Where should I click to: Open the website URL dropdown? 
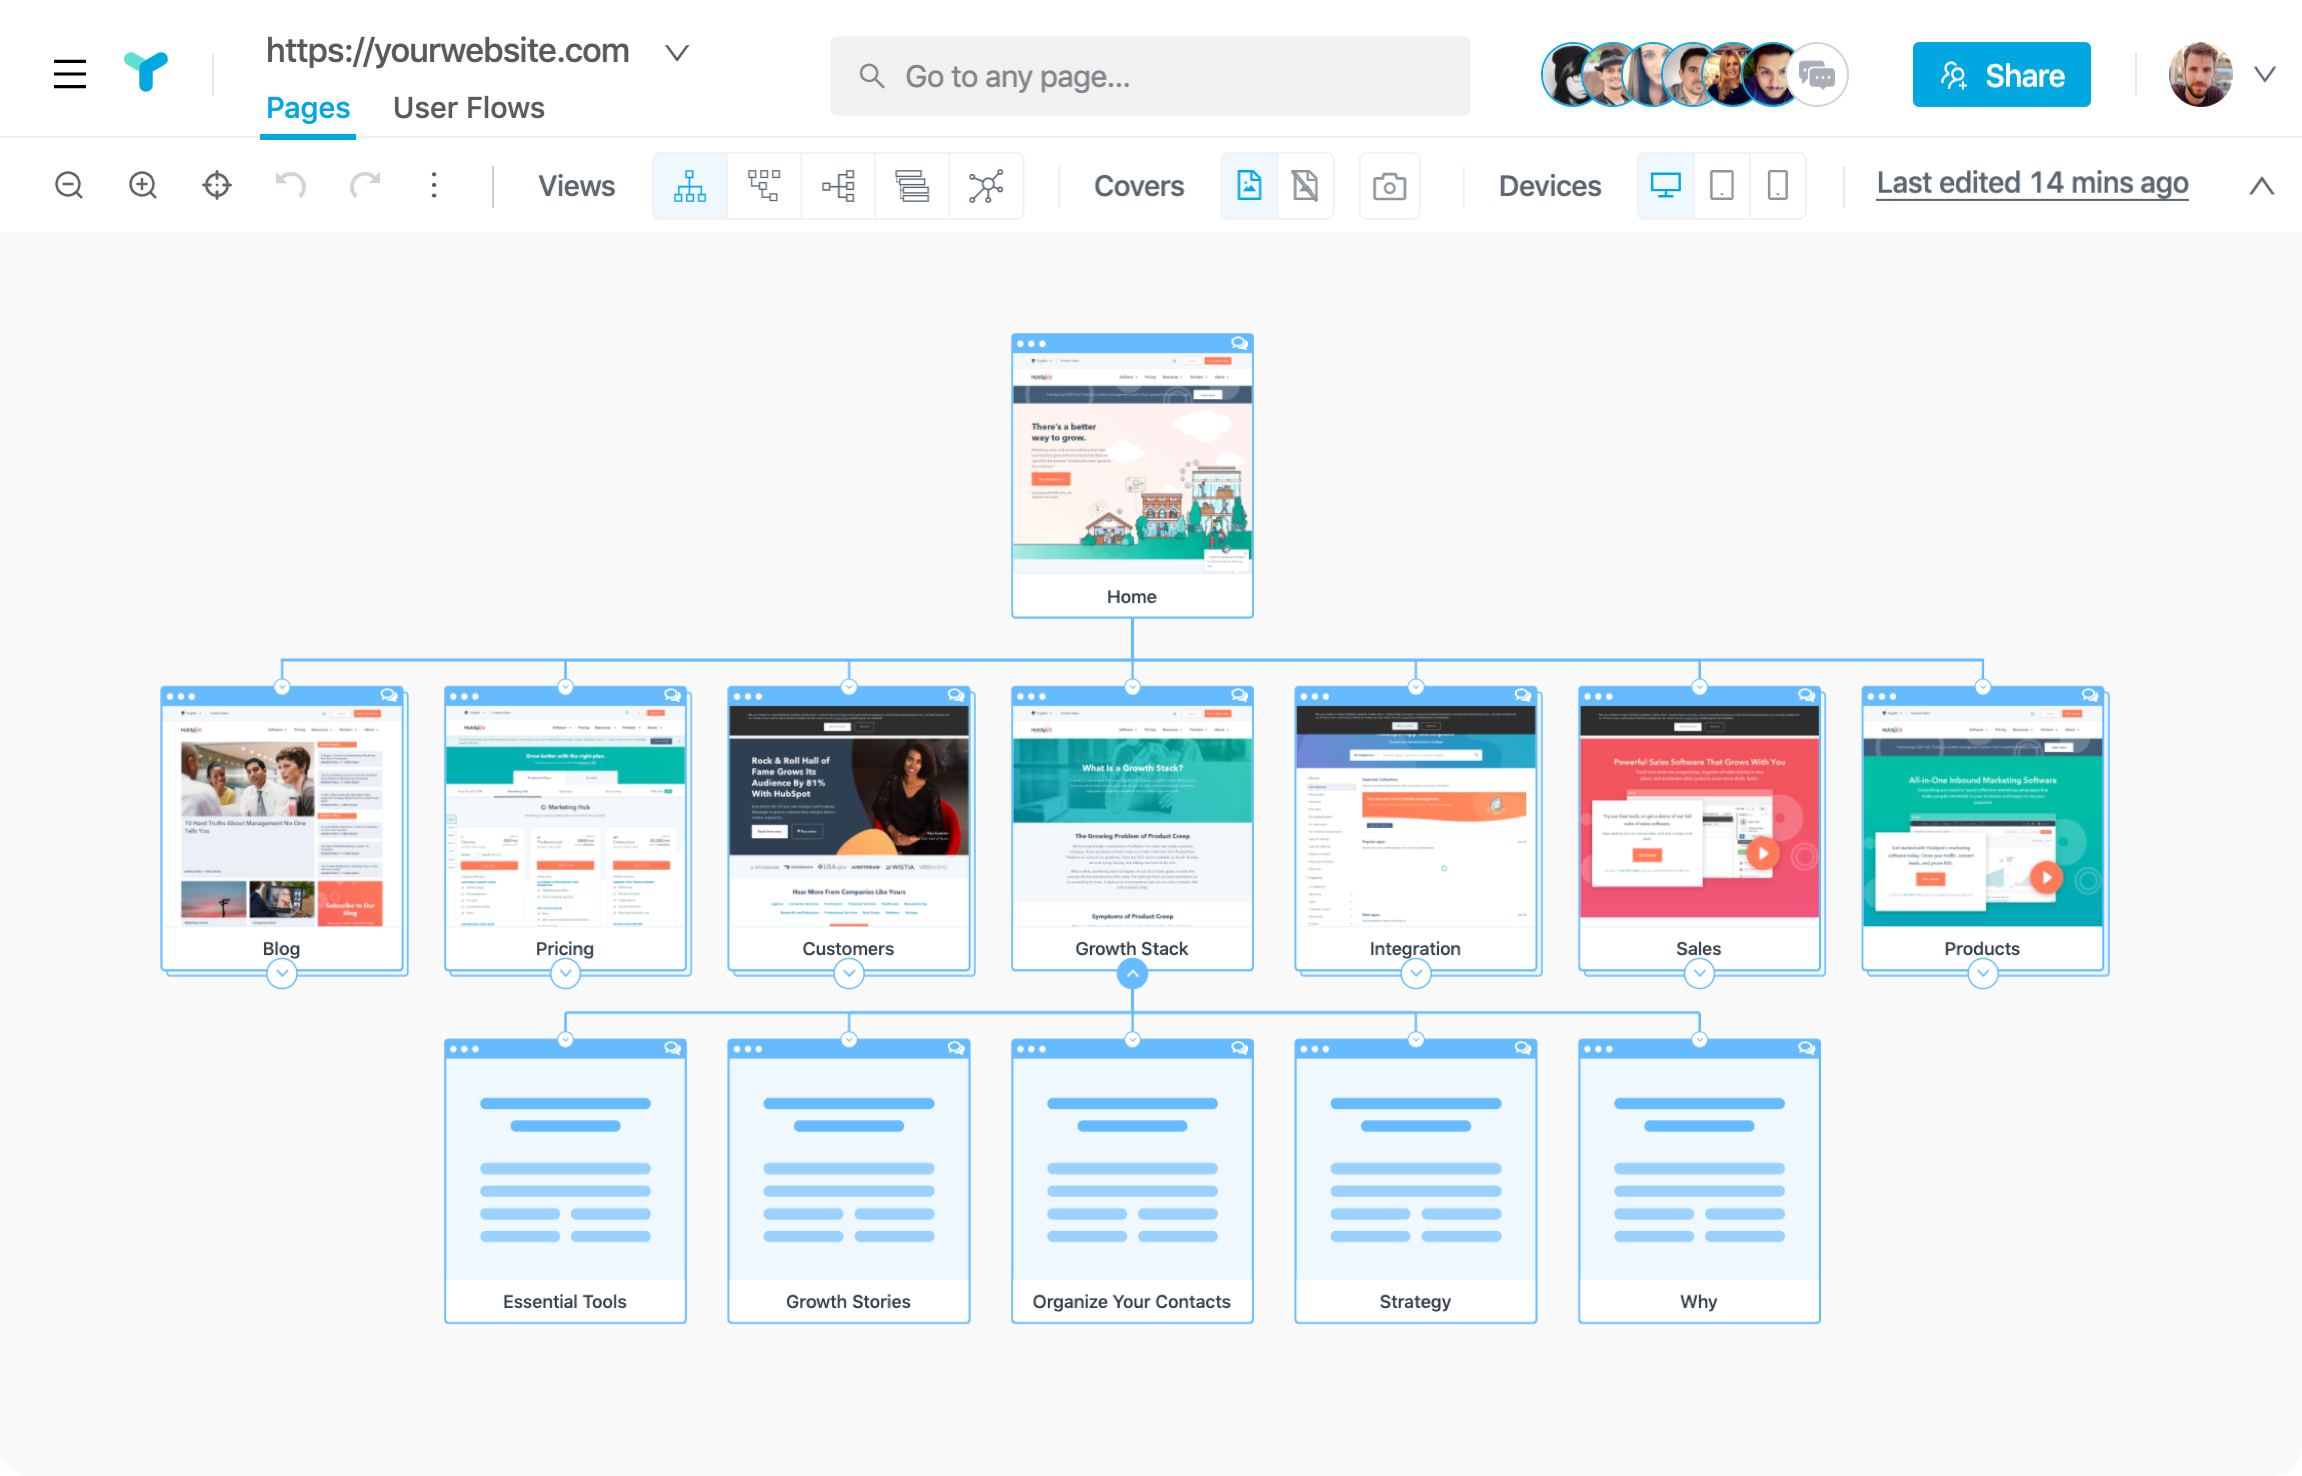tap(677, 52)
